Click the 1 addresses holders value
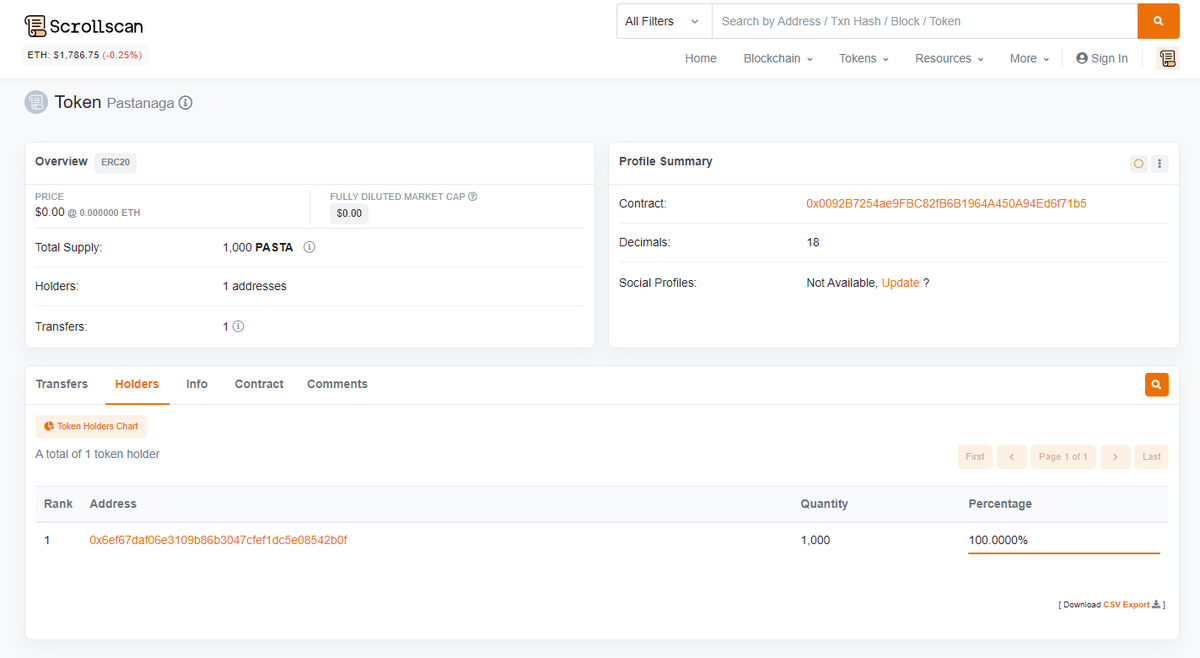 (254, 286)
